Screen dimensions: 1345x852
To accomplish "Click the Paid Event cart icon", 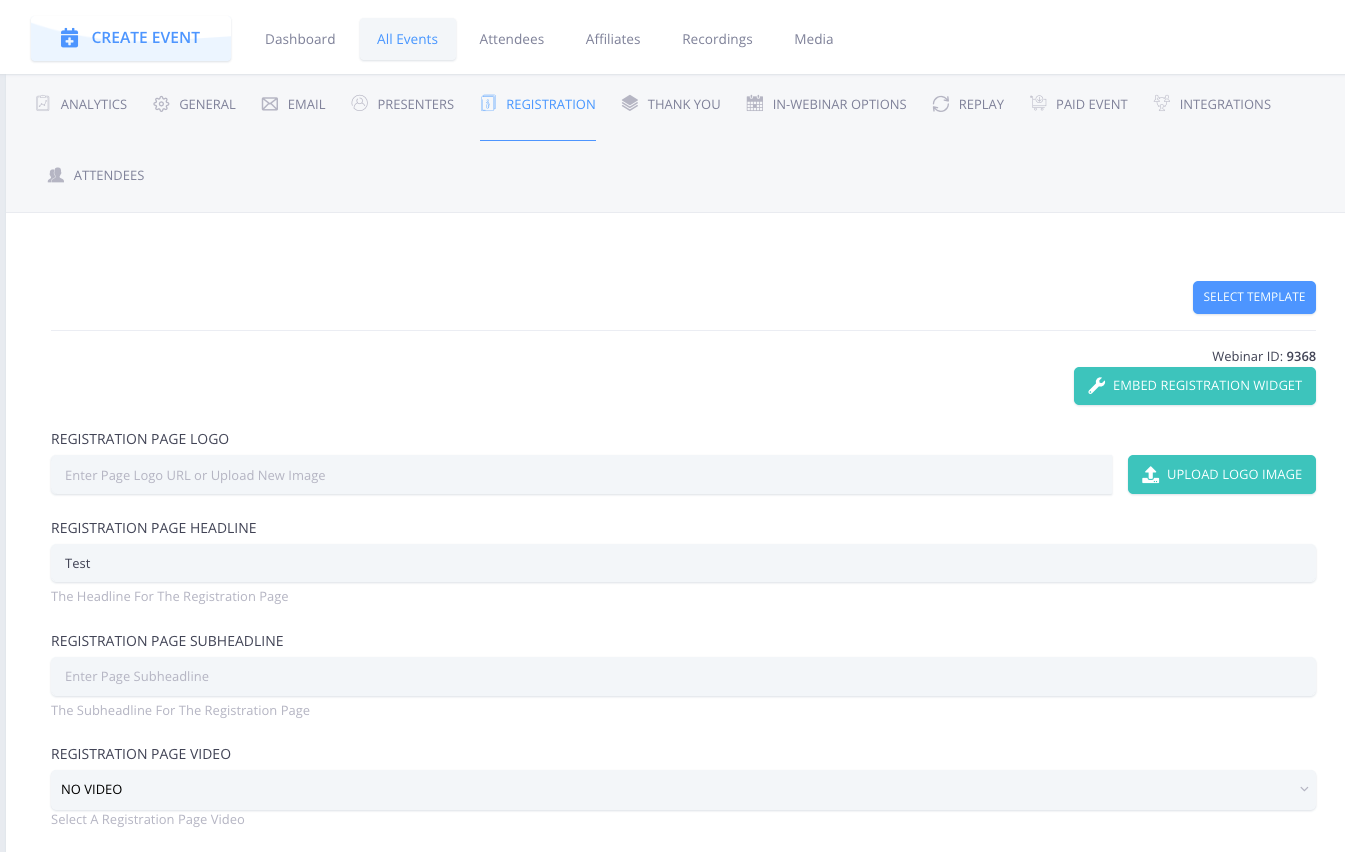I will tap(1038, 103).
